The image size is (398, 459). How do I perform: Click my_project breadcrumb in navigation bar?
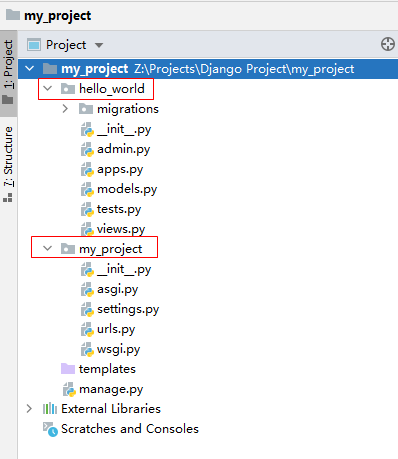[x=57, y=15]
